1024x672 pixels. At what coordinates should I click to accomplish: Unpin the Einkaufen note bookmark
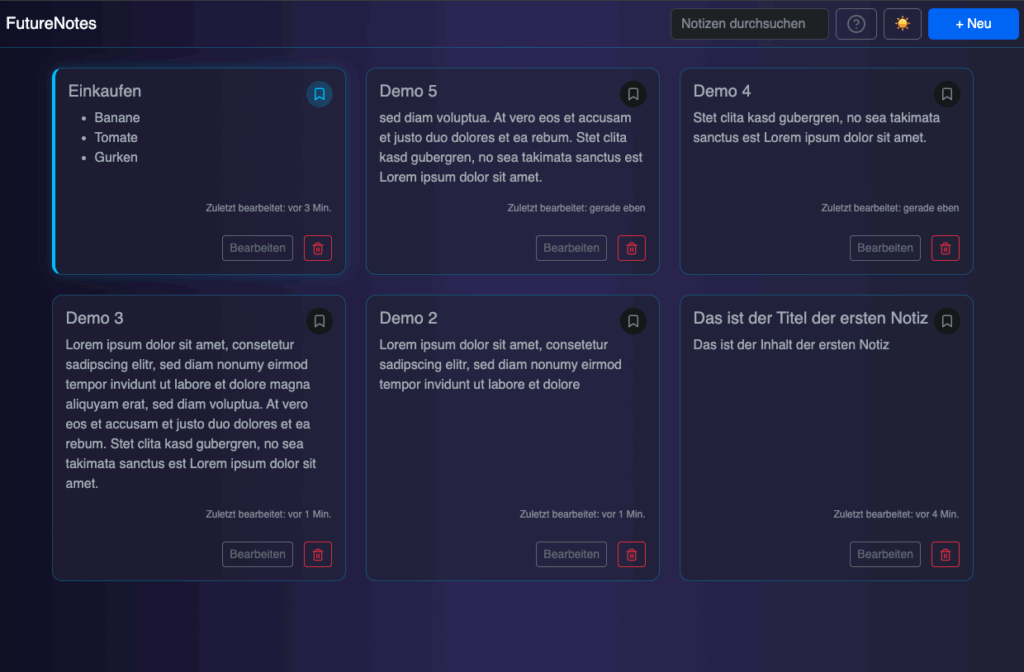click(319, 94)
